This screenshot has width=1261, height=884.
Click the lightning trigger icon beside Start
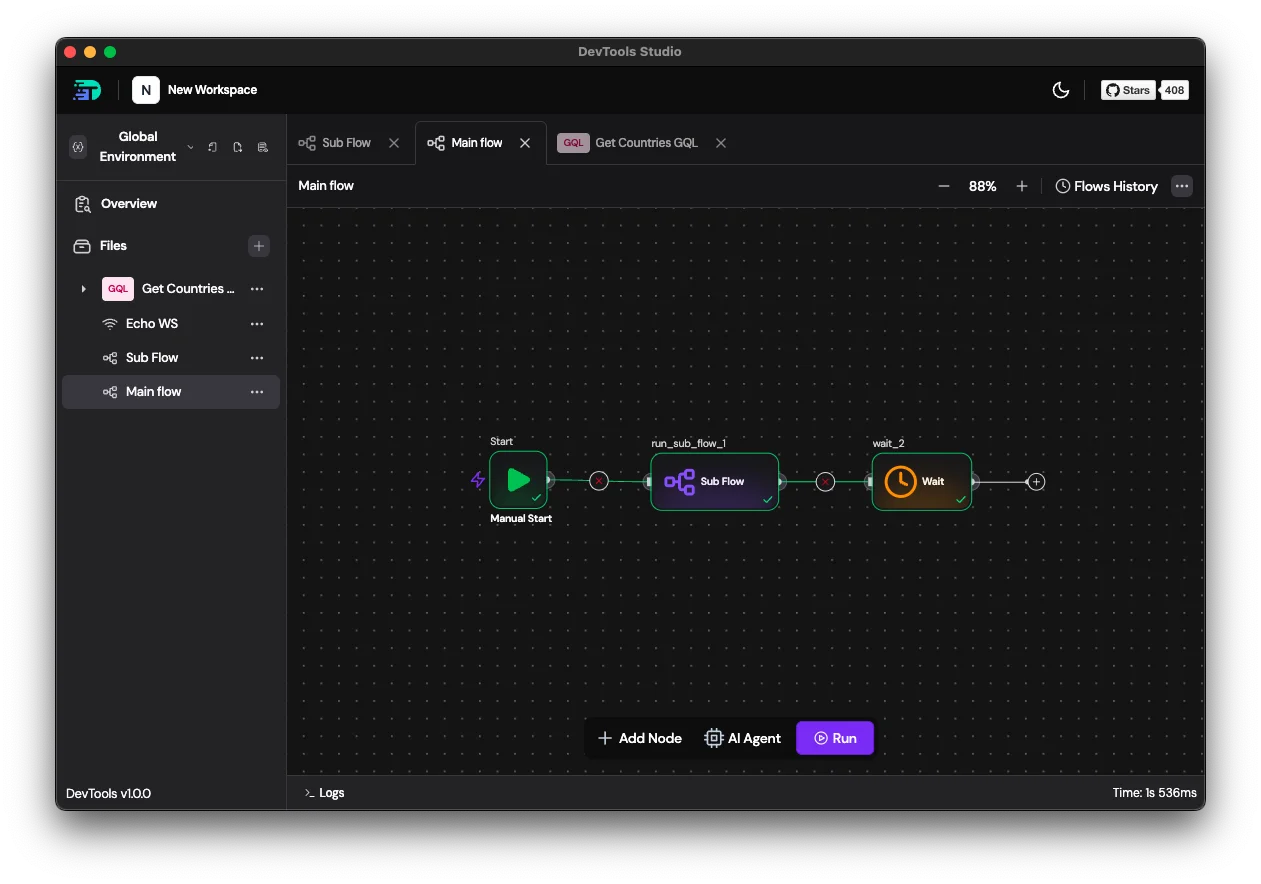tap(478, 480)
